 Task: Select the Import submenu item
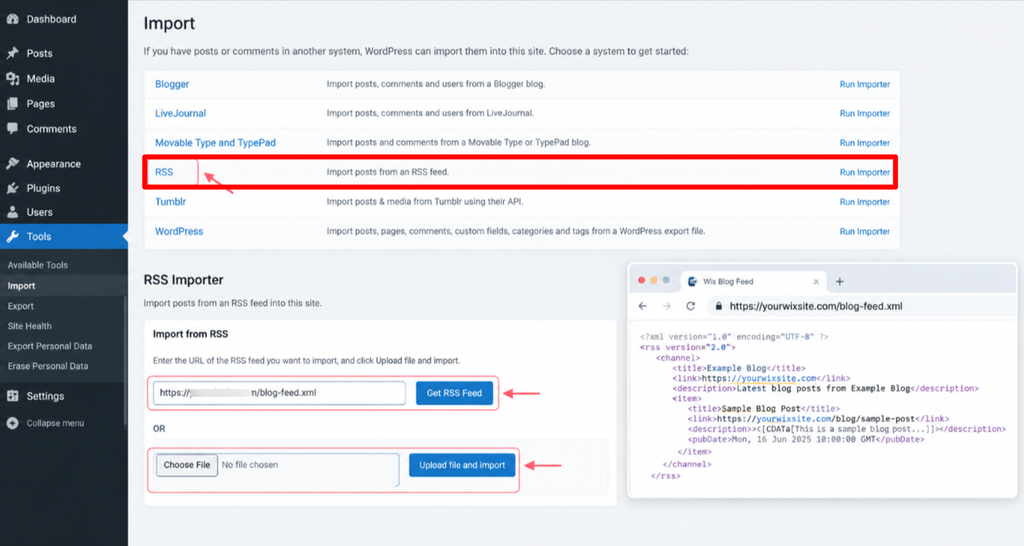tap(22, 286)
